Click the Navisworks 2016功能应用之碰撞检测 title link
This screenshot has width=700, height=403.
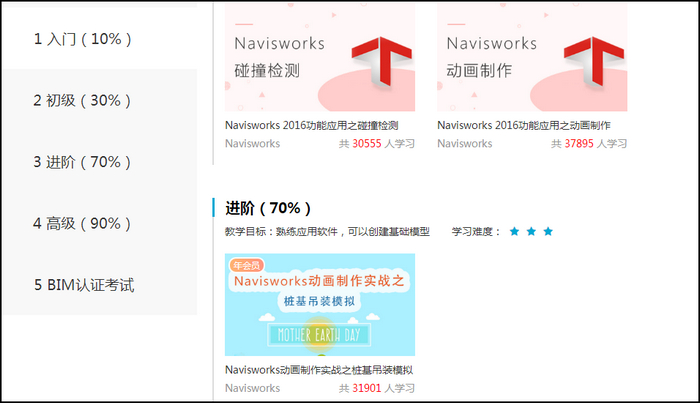[312, 125]
